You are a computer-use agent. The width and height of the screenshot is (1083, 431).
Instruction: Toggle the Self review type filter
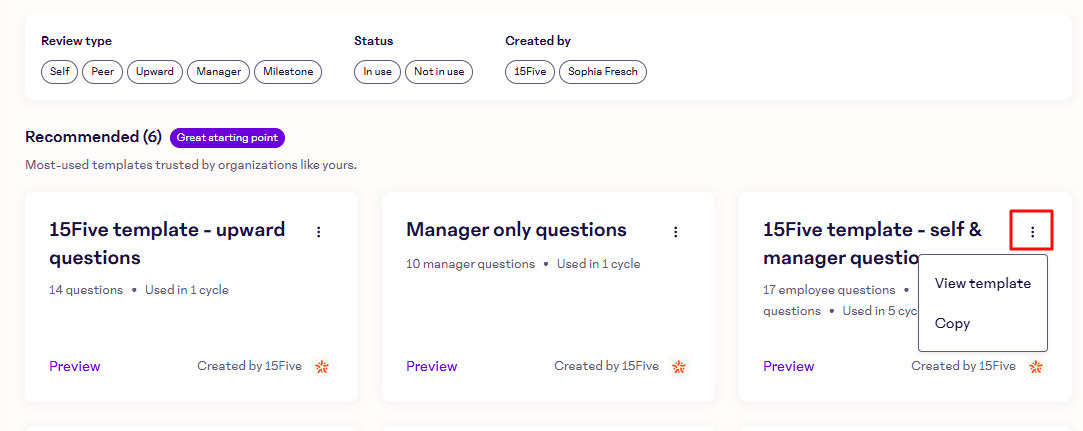pos(59,72)
